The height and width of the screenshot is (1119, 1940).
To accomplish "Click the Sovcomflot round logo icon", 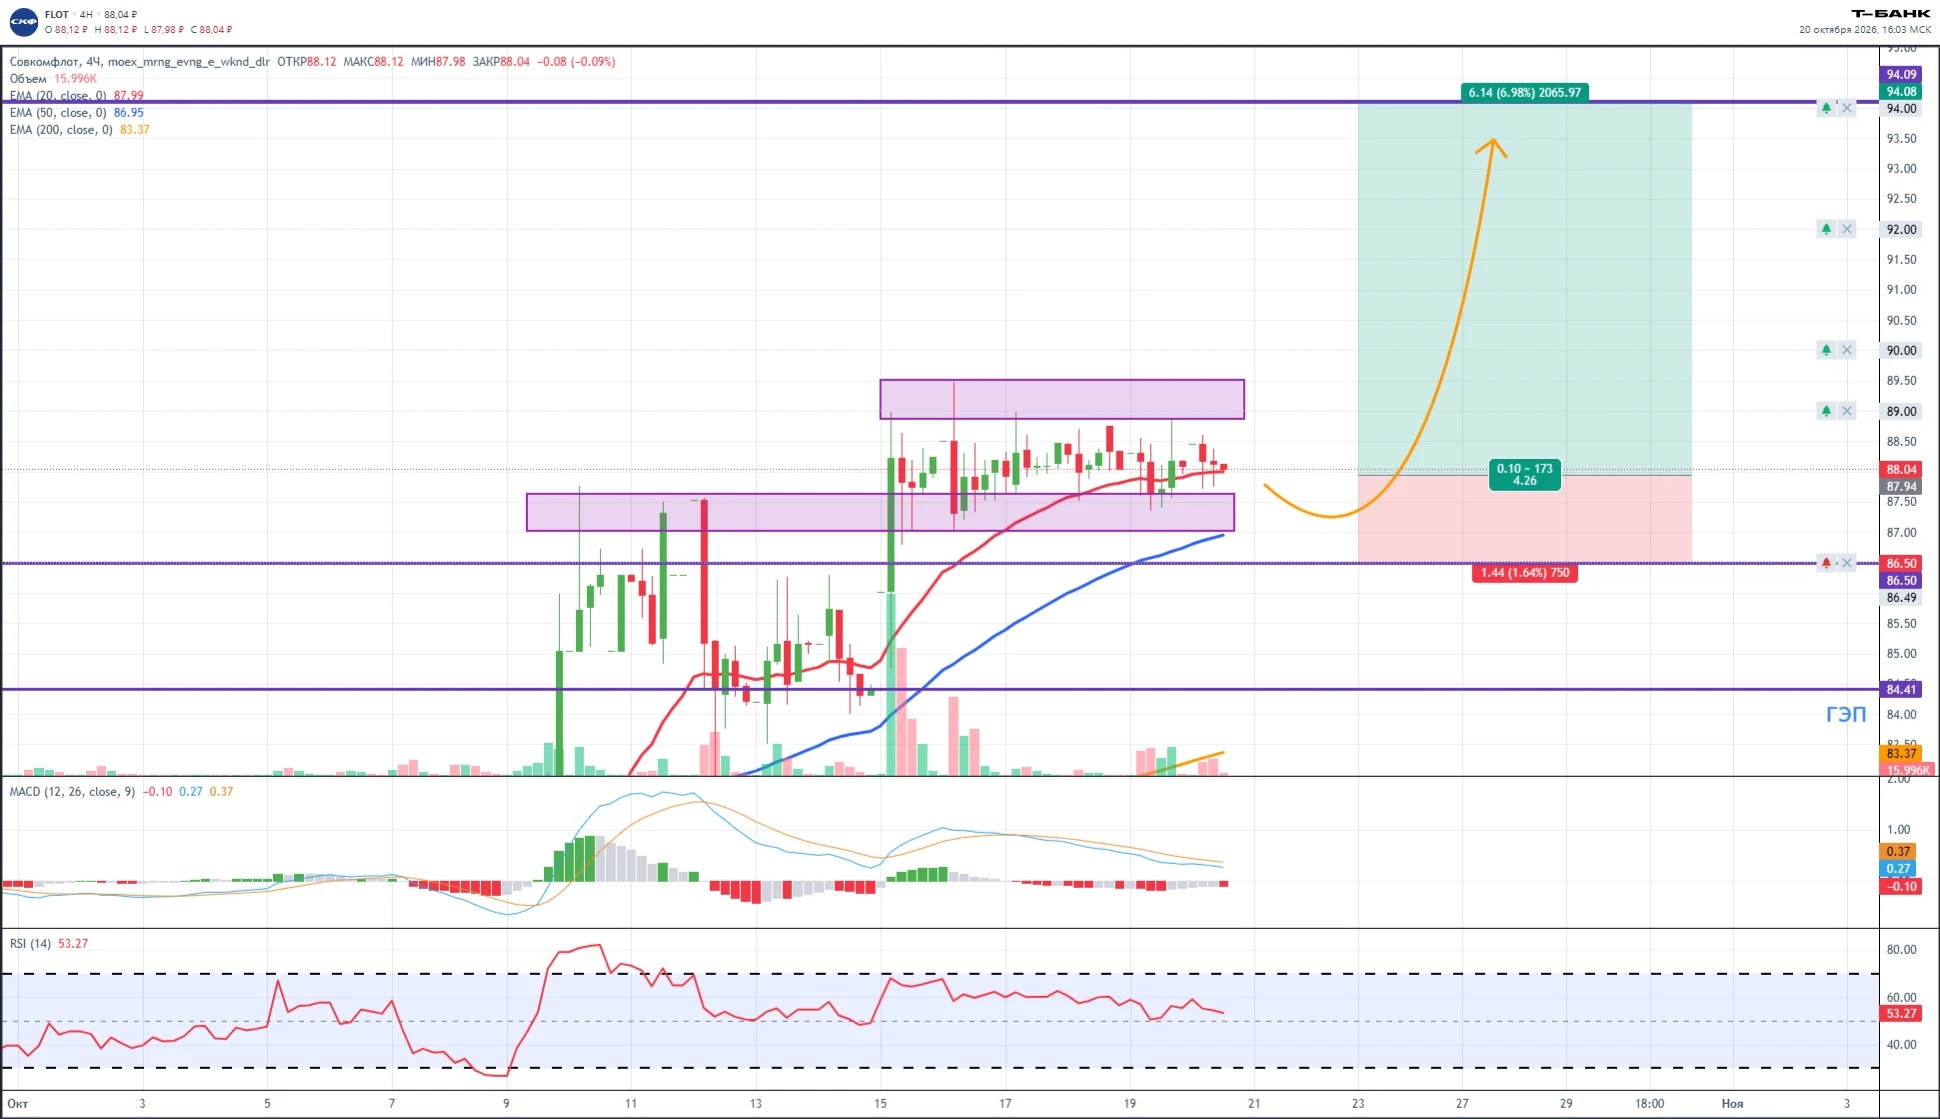I will tap(23, 21).
